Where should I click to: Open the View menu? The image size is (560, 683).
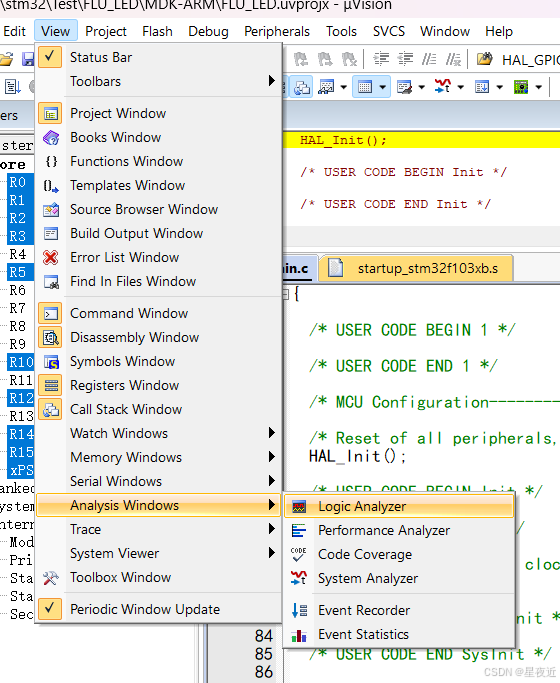(56, 31)
